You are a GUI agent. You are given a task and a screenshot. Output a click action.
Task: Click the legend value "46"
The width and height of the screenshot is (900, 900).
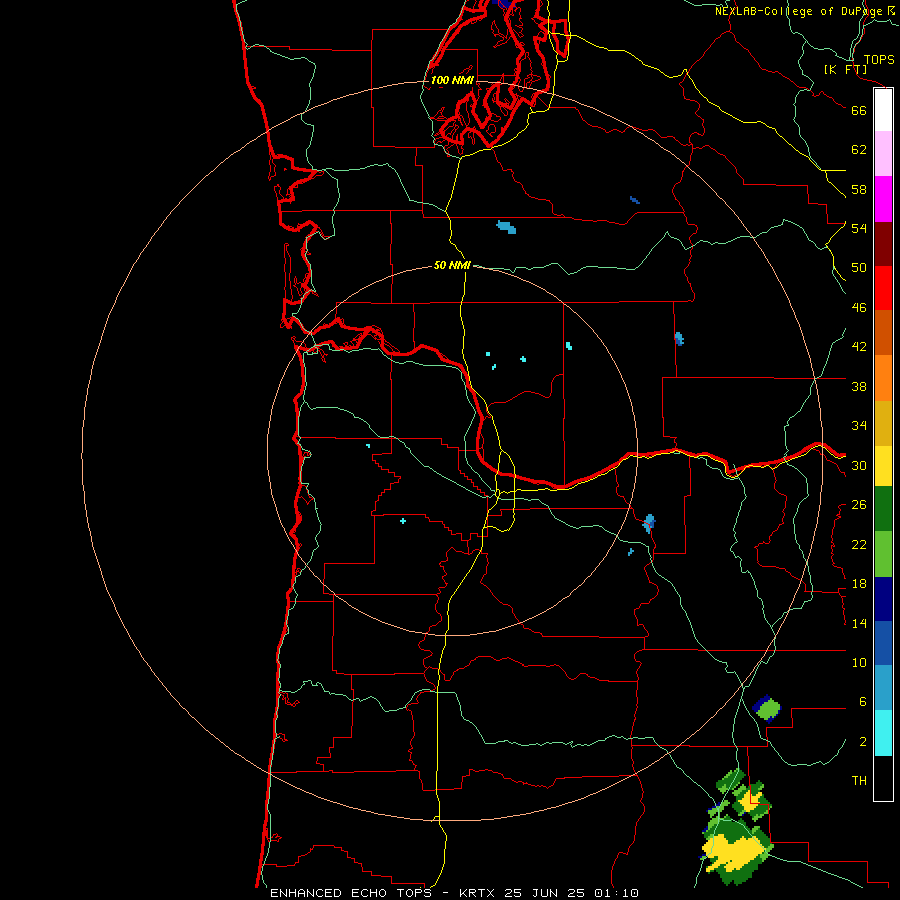[859, 308]
